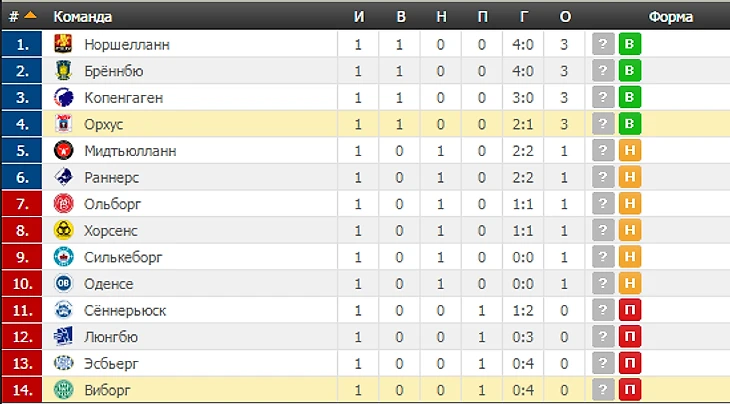
Task: Click the green В form badge for Орхус
Action: coord(630,124)
